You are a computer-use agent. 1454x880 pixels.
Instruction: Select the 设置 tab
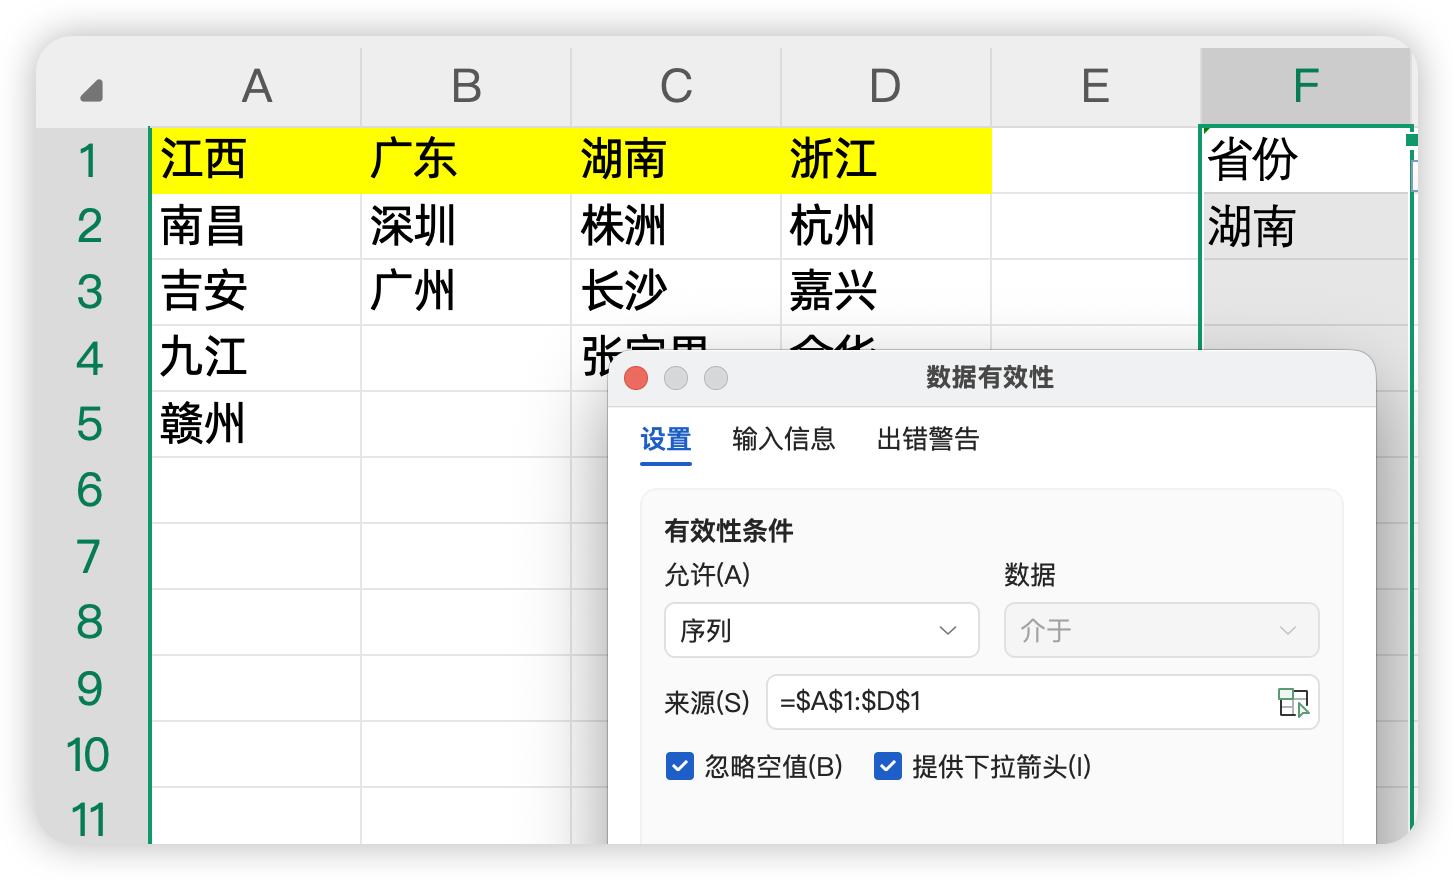(666, 439)
